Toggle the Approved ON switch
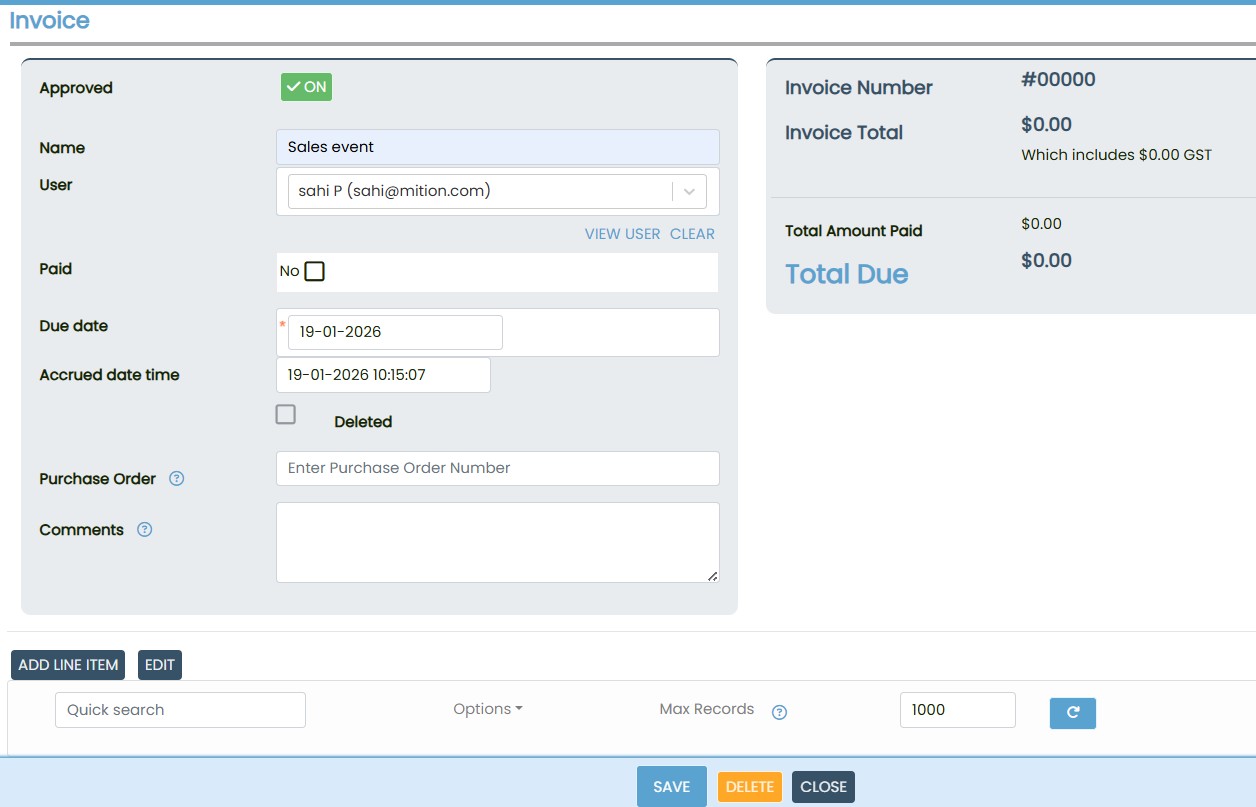Screen dimensions: 1256x807 tap(306, 88)
